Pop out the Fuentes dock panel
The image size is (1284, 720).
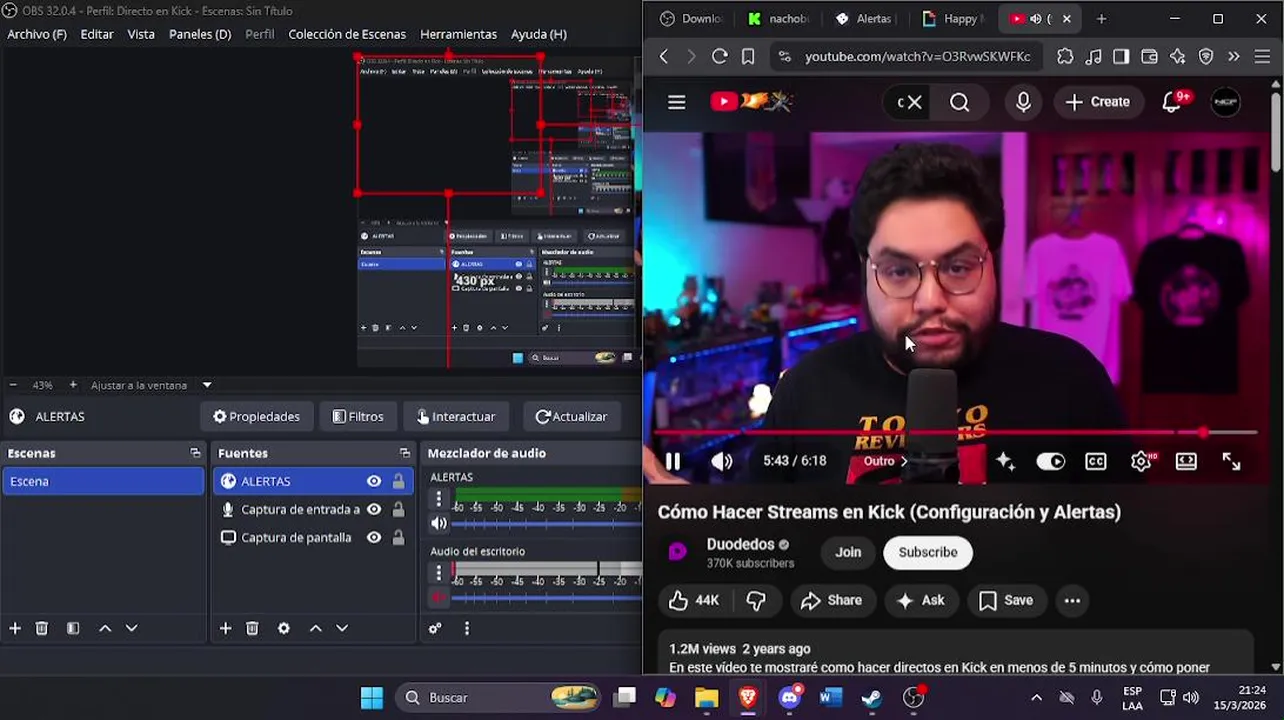405,453
